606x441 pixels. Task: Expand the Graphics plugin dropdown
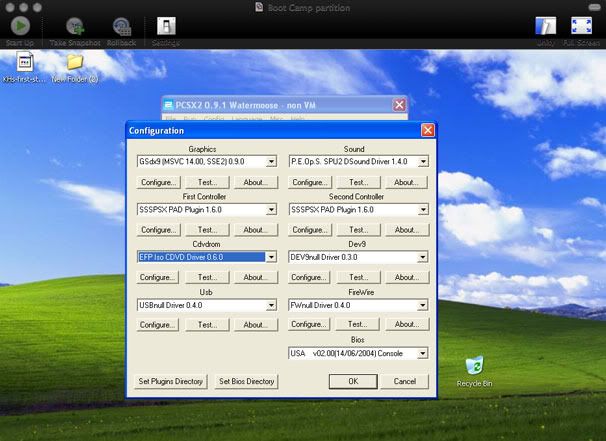tap(271, 161)
